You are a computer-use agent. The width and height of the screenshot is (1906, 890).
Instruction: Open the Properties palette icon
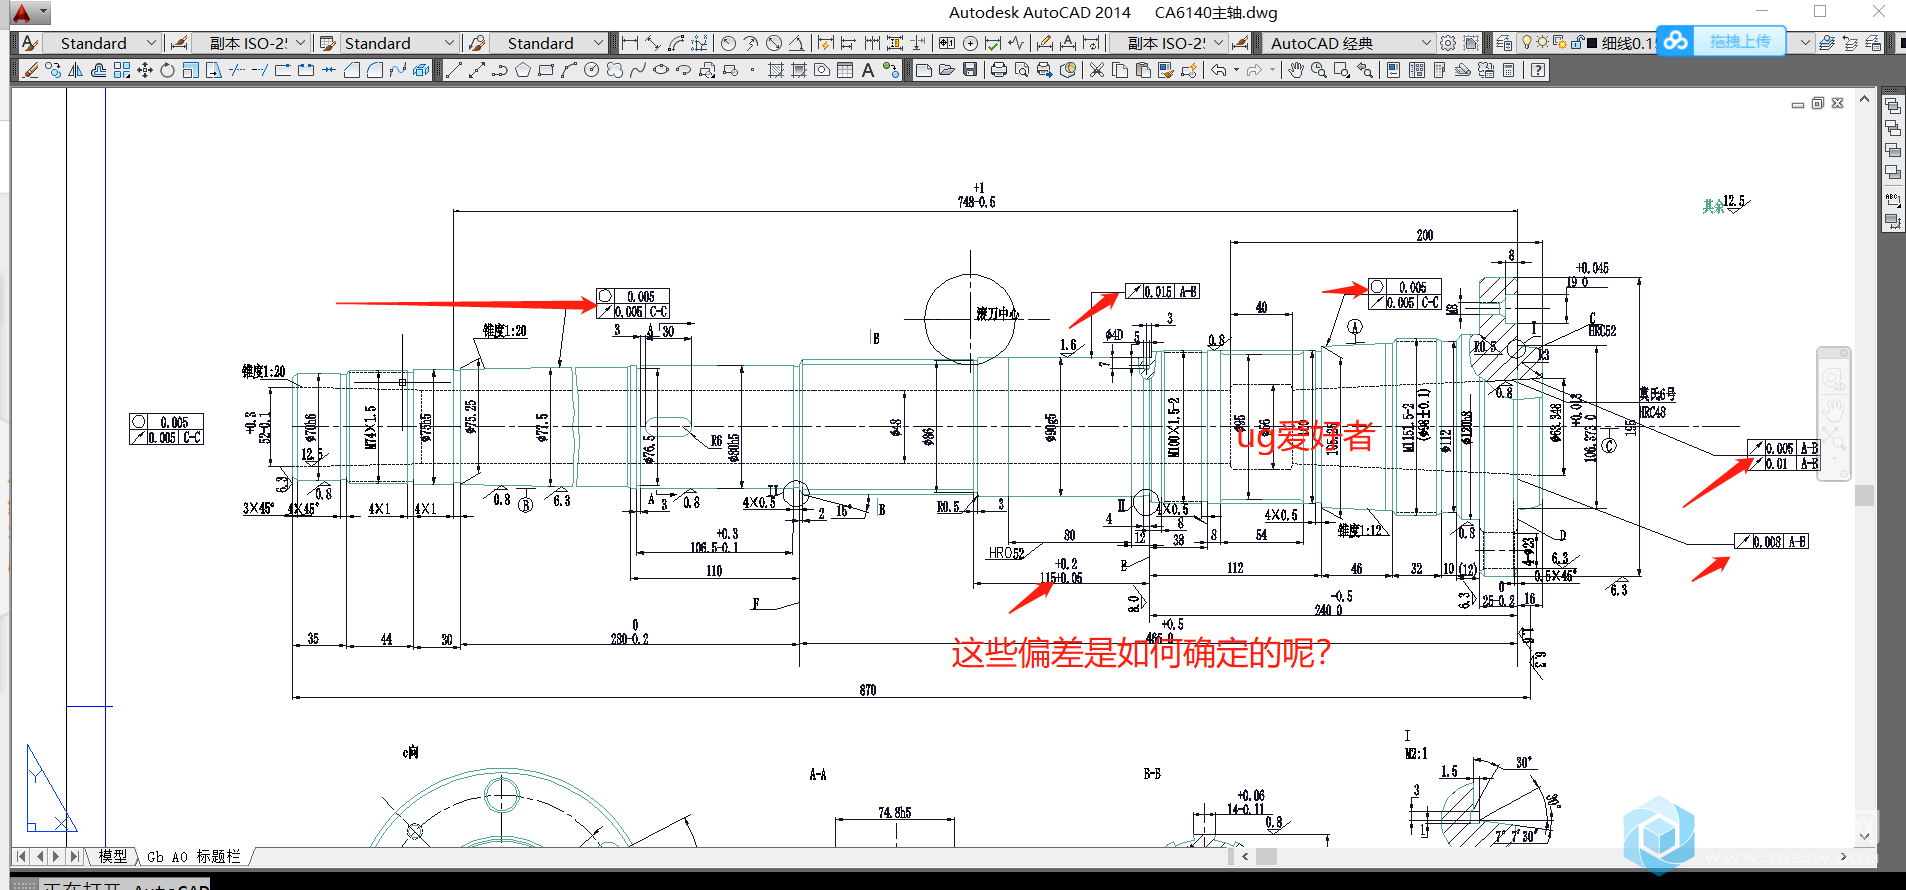click(x=1393, y=70)
